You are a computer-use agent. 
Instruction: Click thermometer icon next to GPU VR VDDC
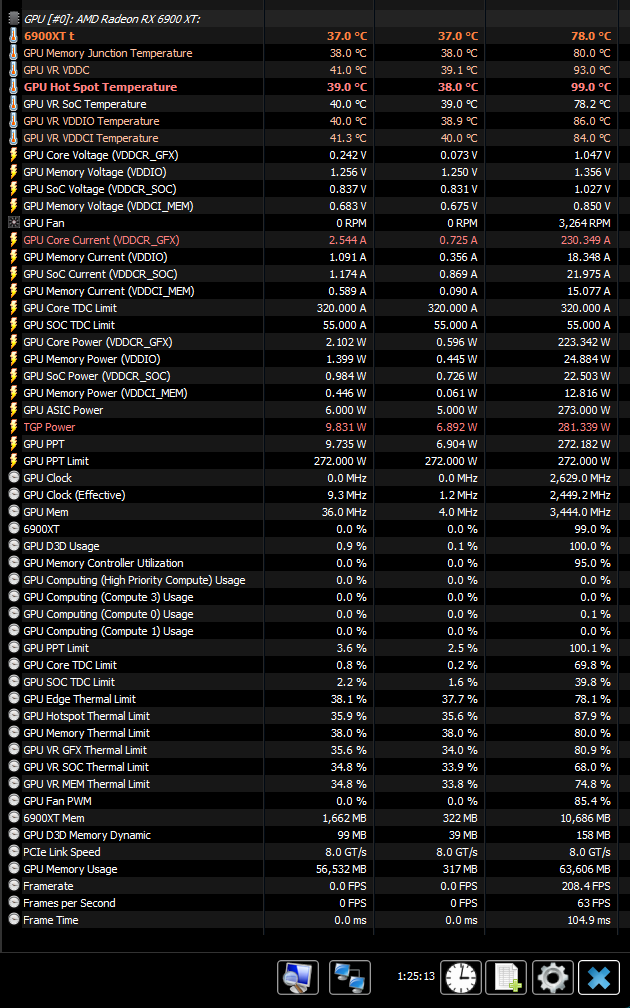pos(14,70)
